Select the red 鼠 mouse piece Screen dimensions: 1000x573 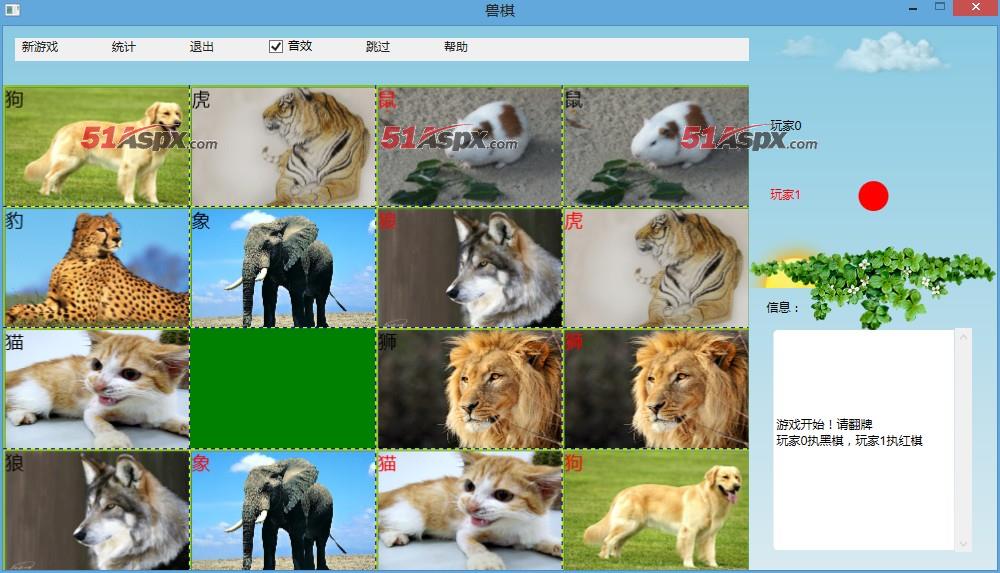pos(469,146)
